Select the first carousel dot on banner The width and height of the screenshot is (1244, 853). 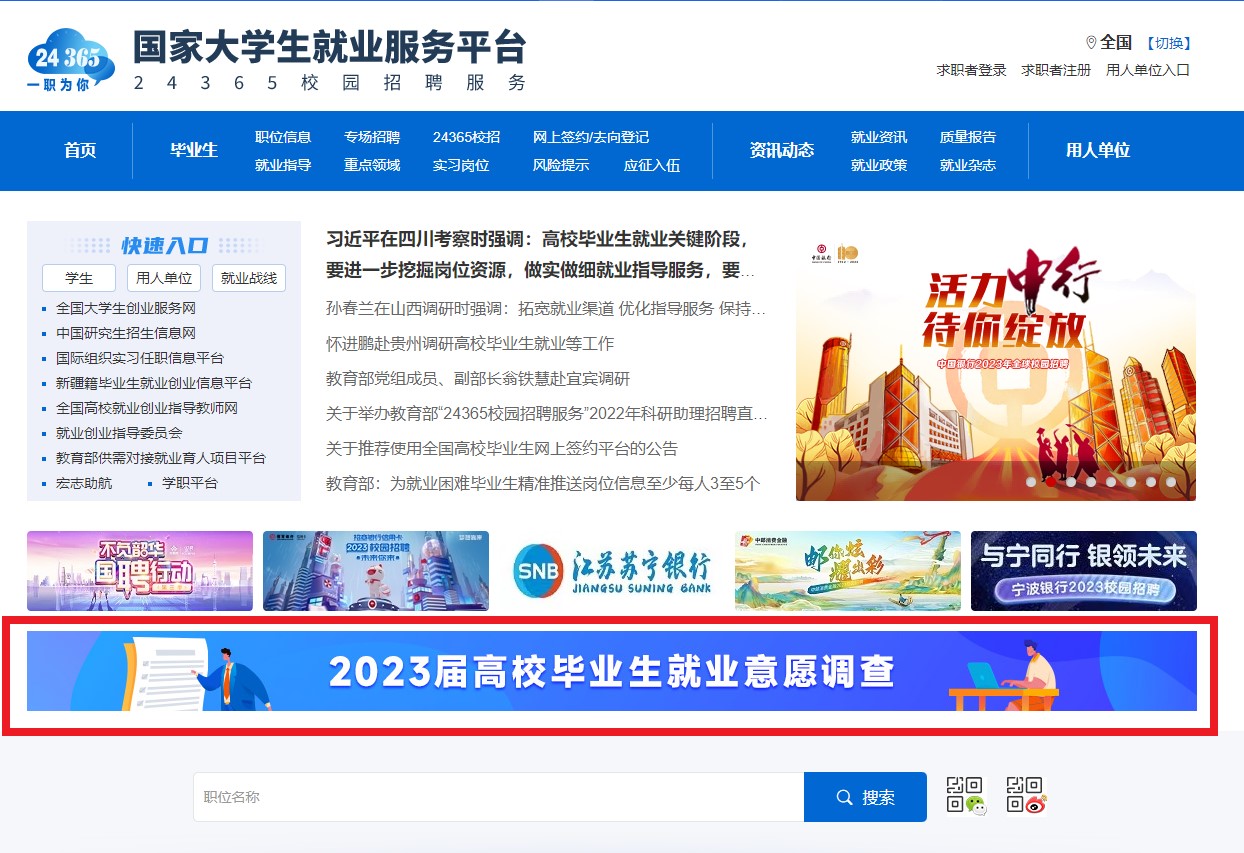coord(1031,482)
